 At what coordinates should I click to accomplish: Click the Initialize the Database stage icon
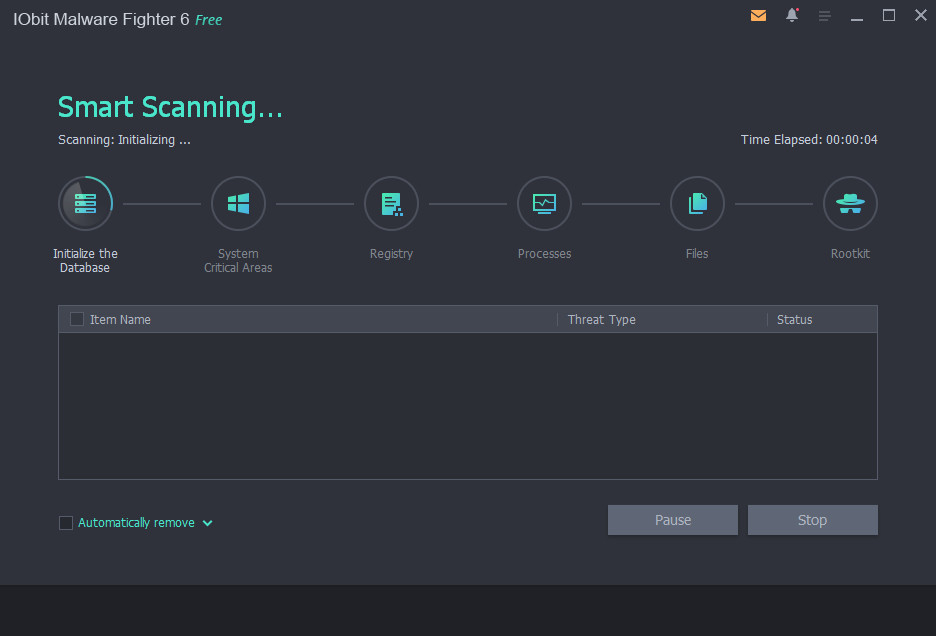pos(85,204)
